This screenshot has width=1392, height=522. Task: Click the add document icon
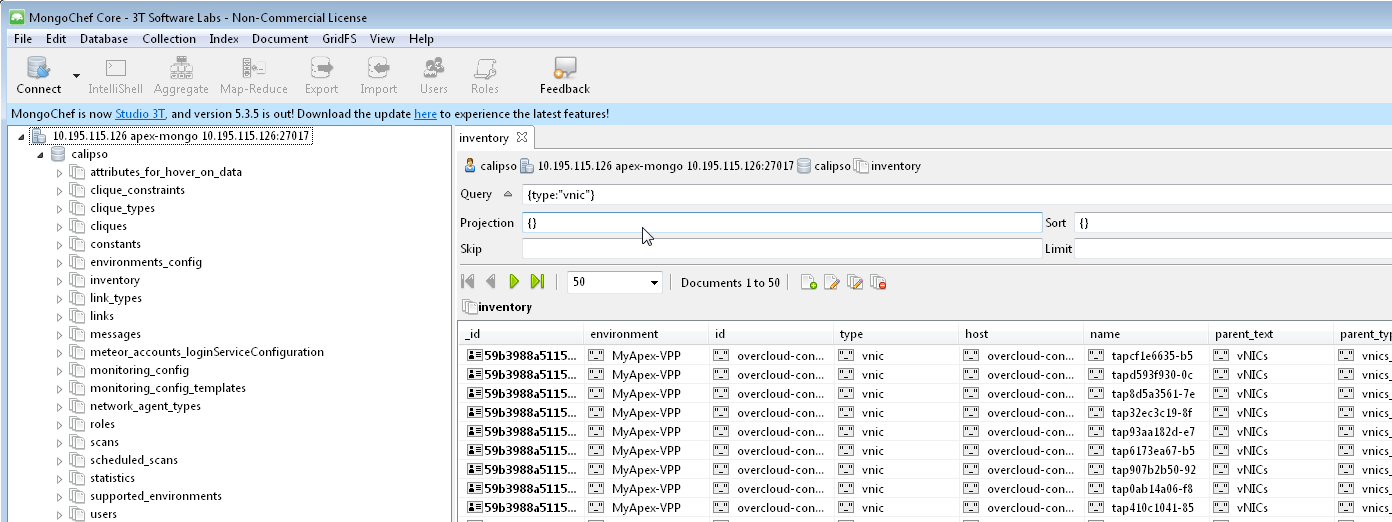(x=808, y=283)
